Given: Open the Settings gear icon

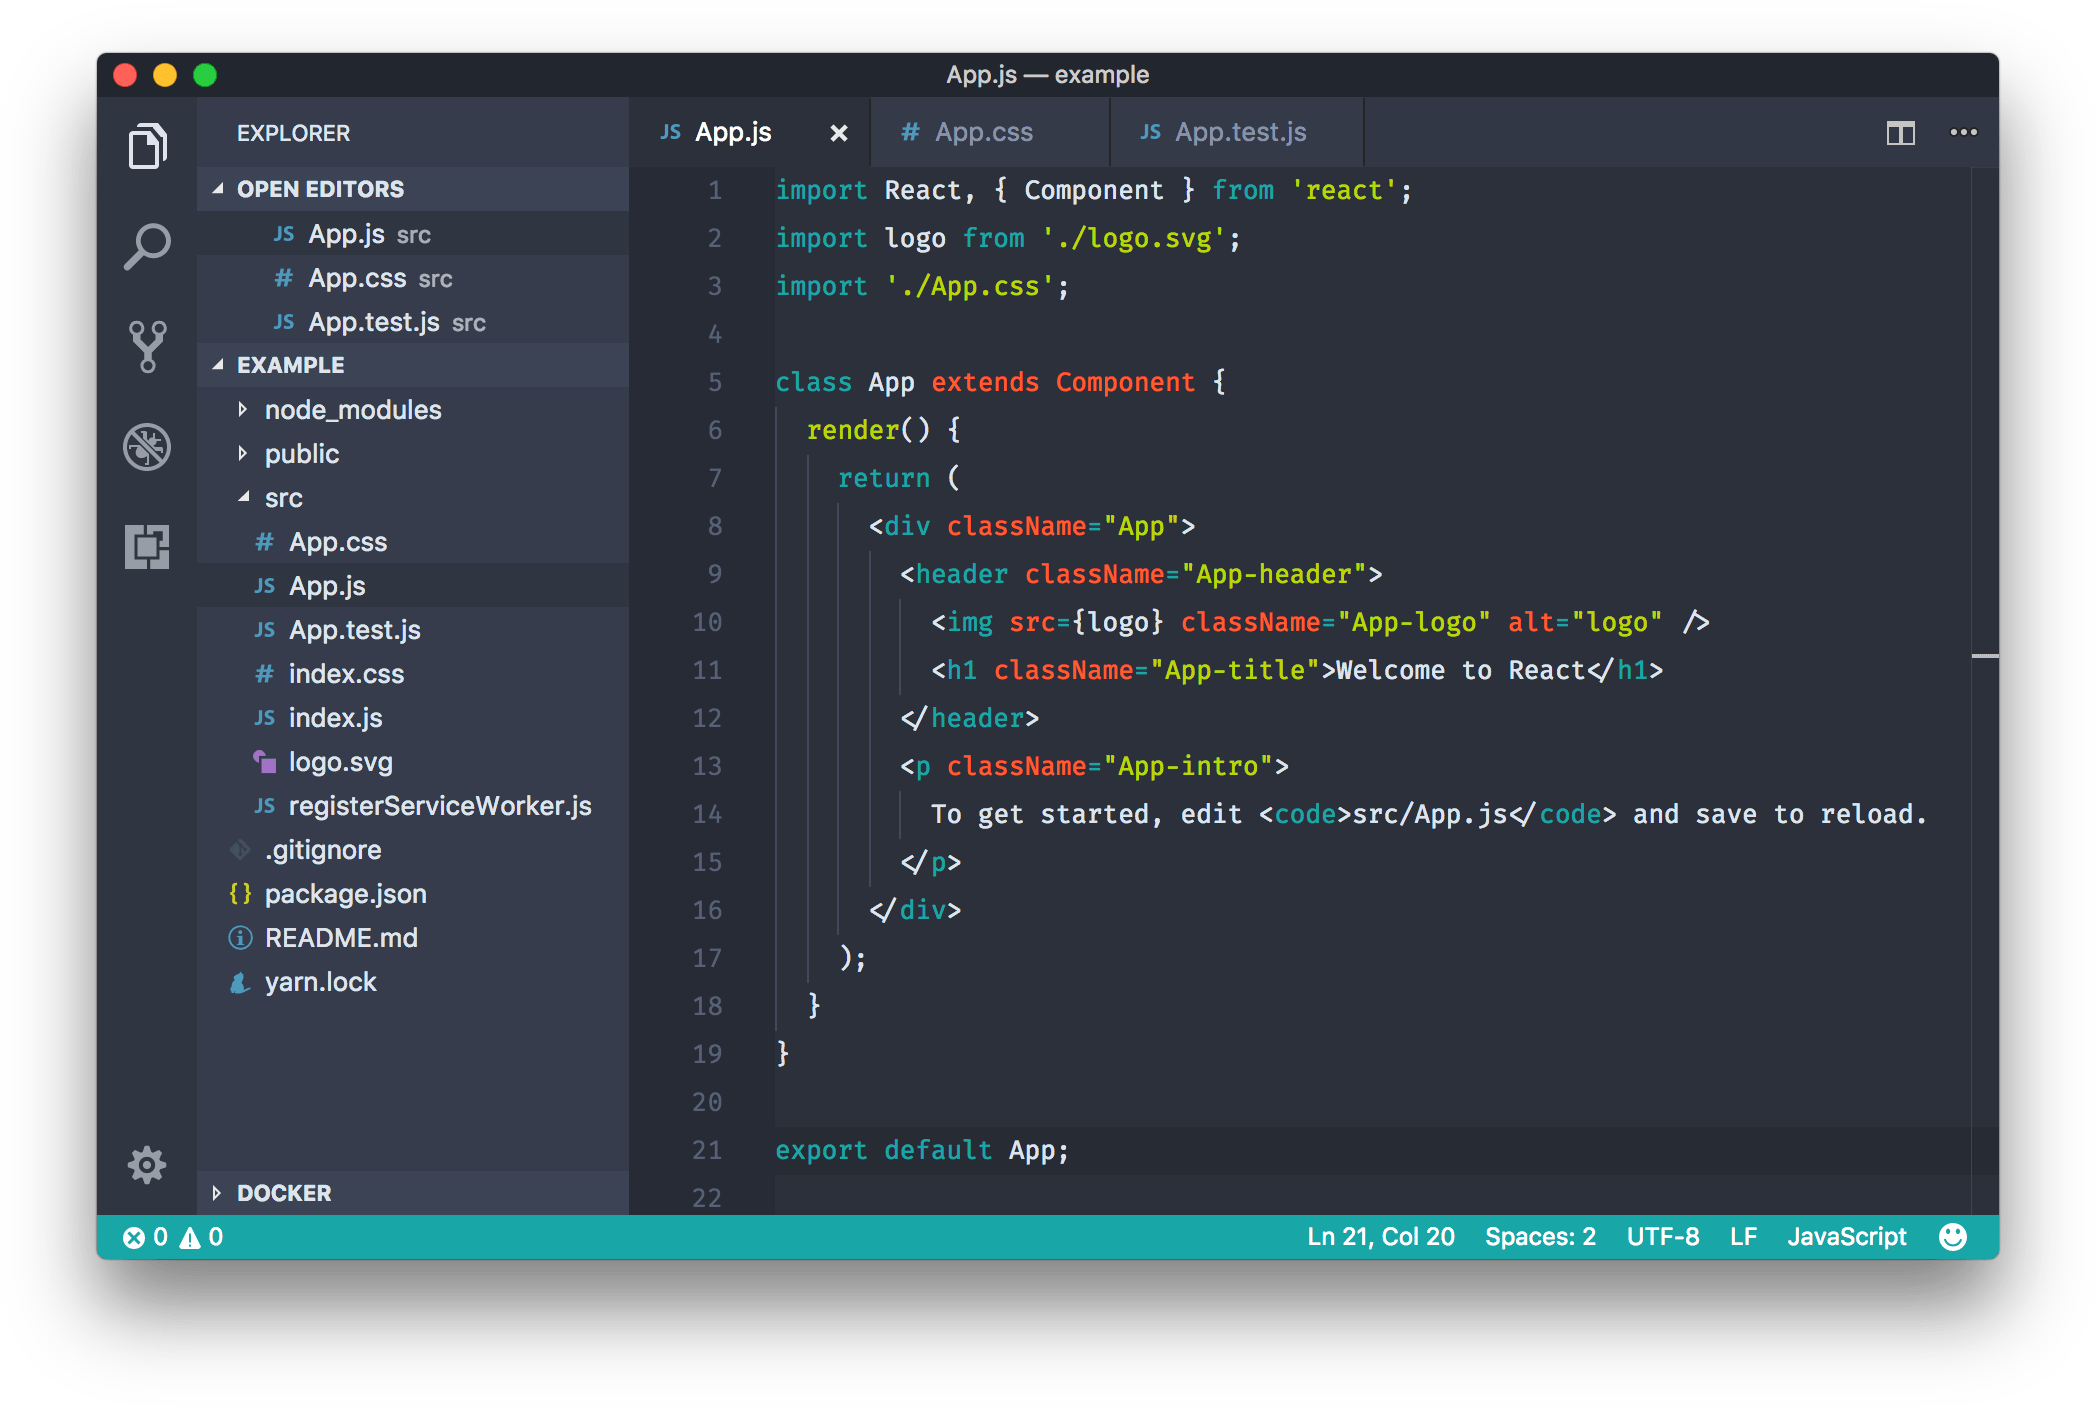Looking at the screenshot, I should coord(147,1165).
